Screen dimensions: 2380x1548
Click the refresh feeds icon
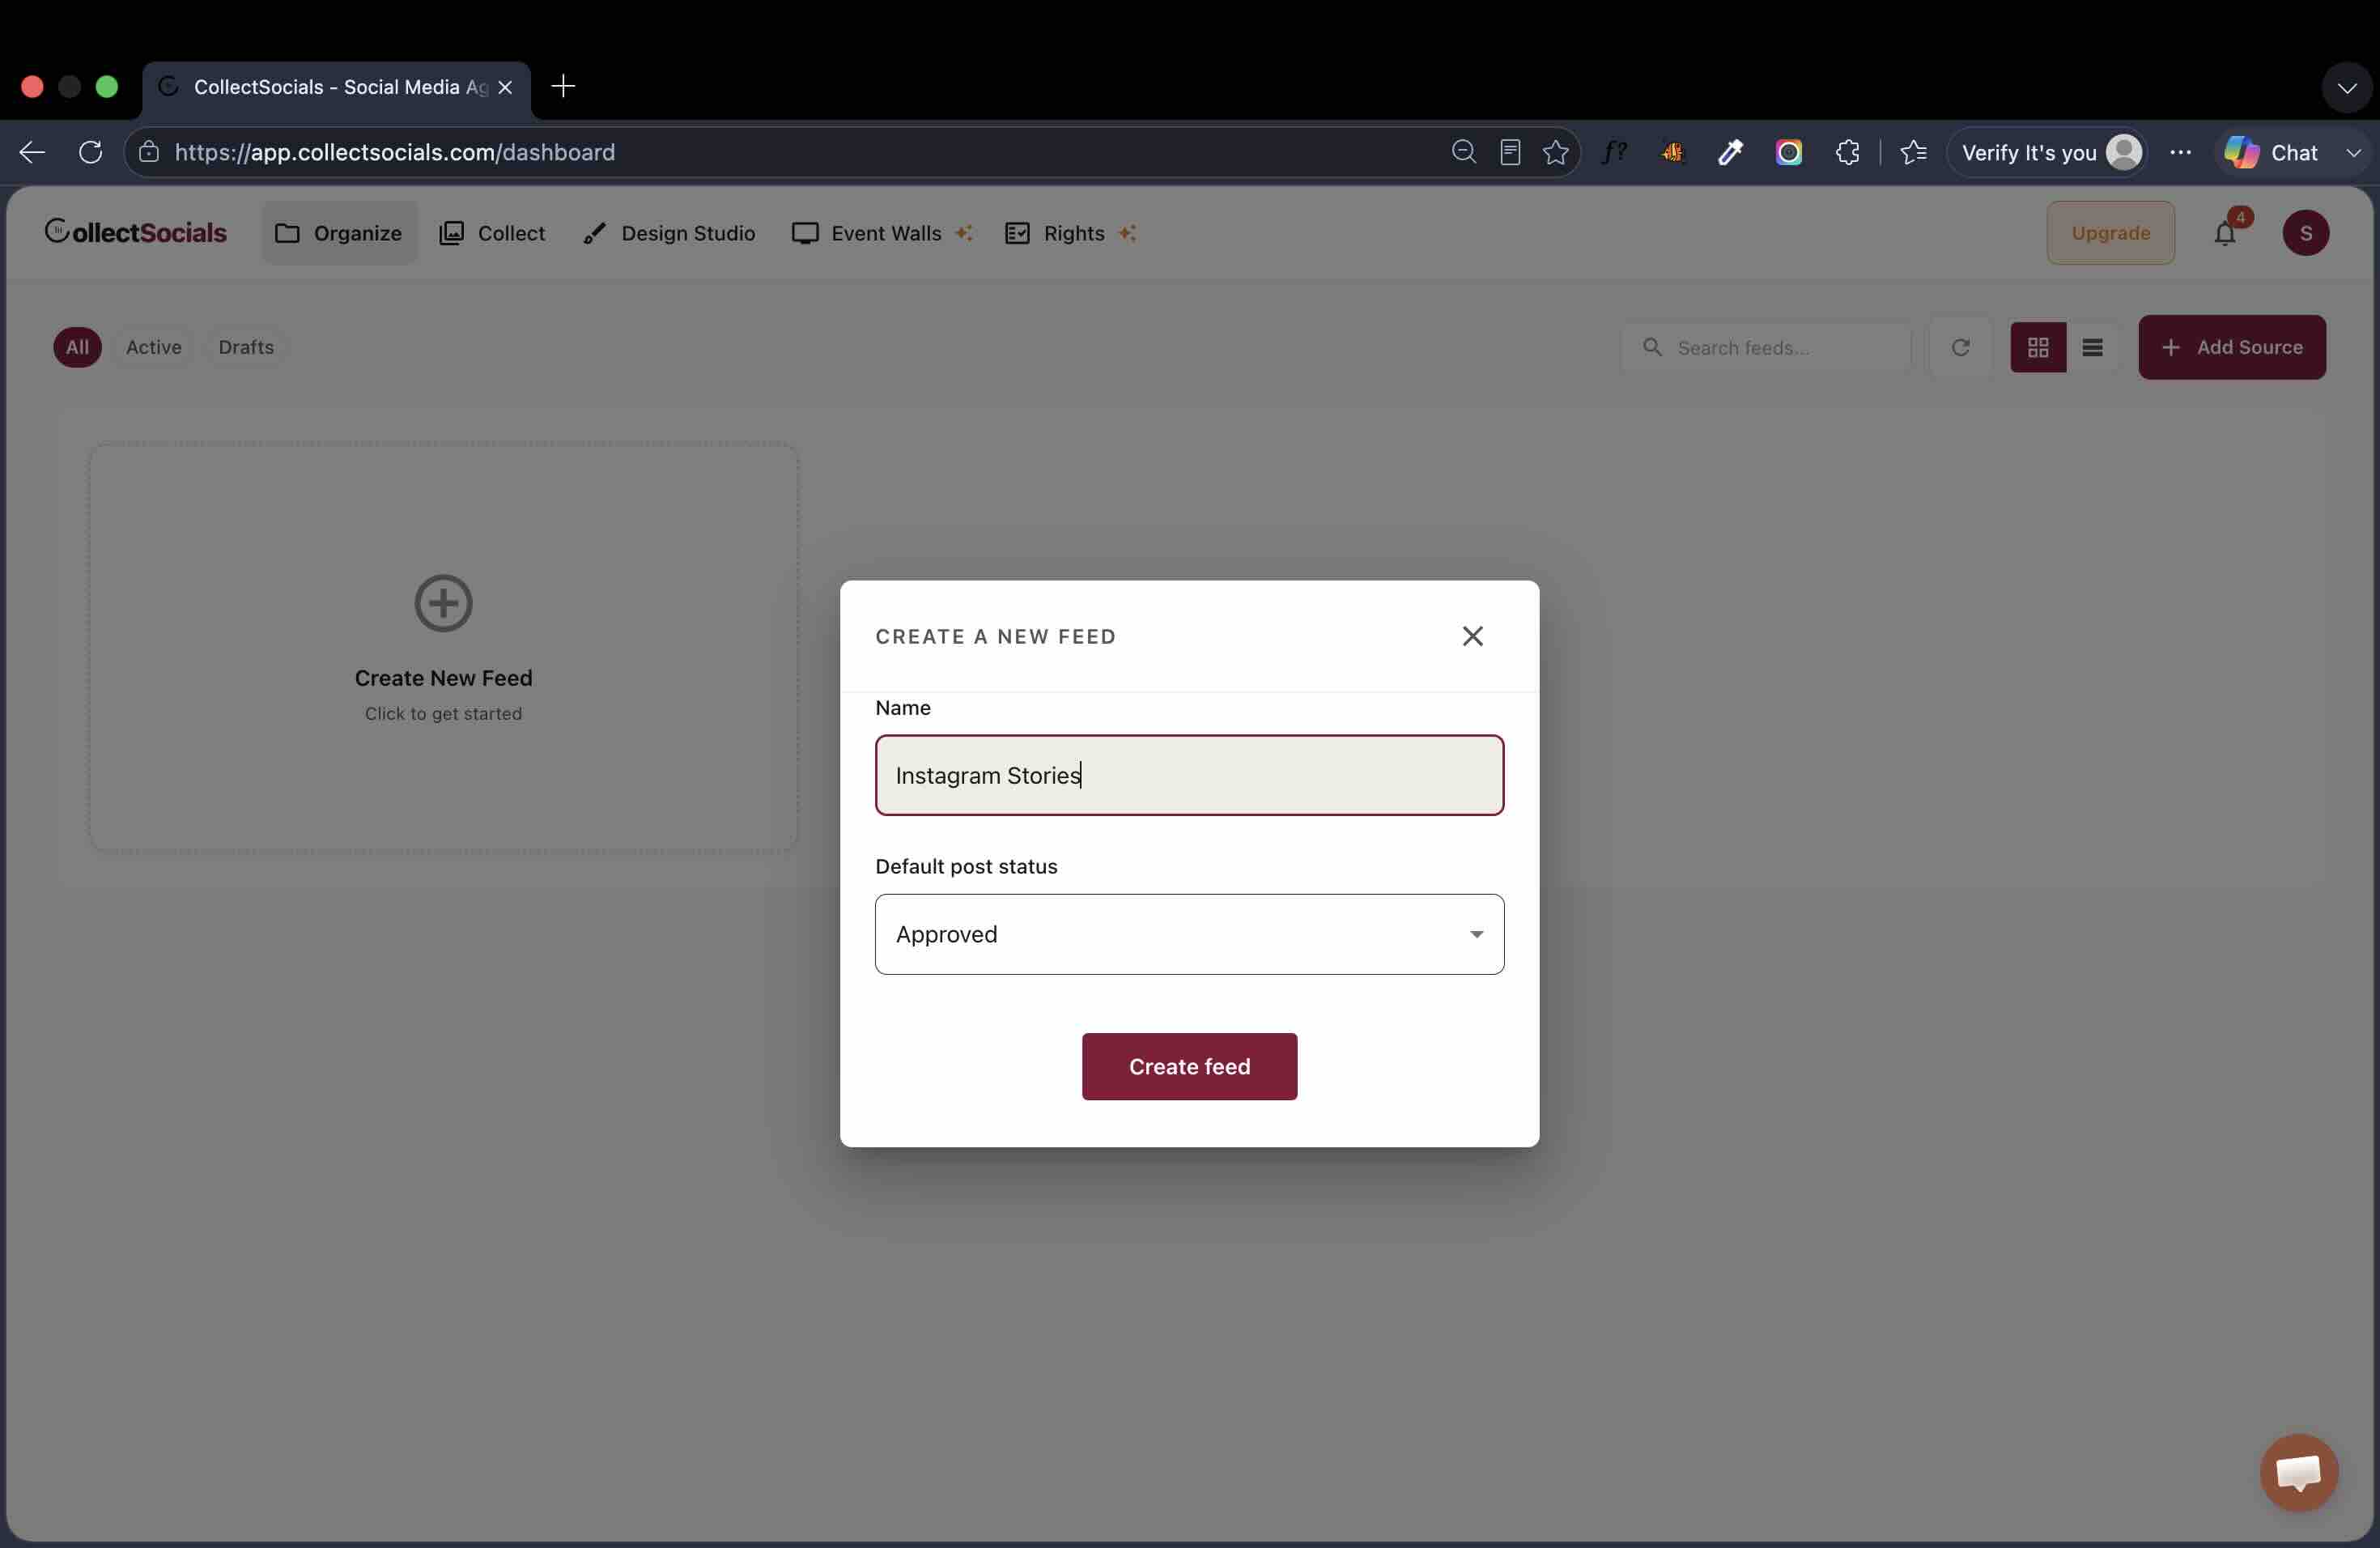tap(1960, 347)
